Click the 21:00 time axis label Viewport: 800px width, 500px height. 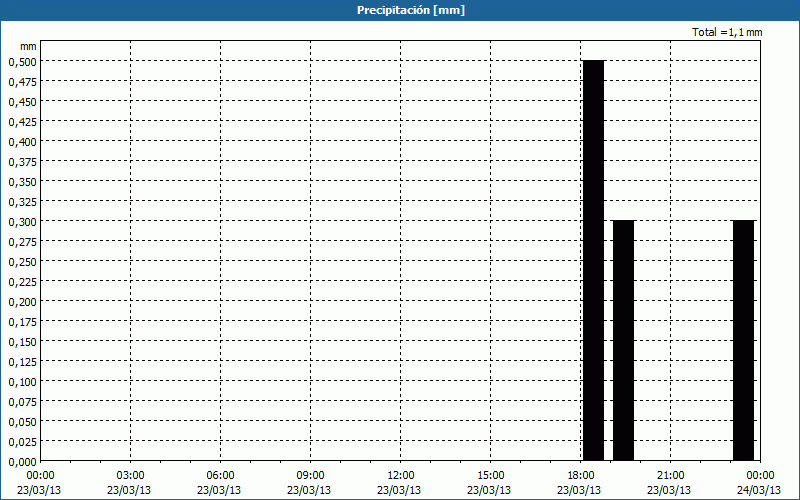[670, 476]
